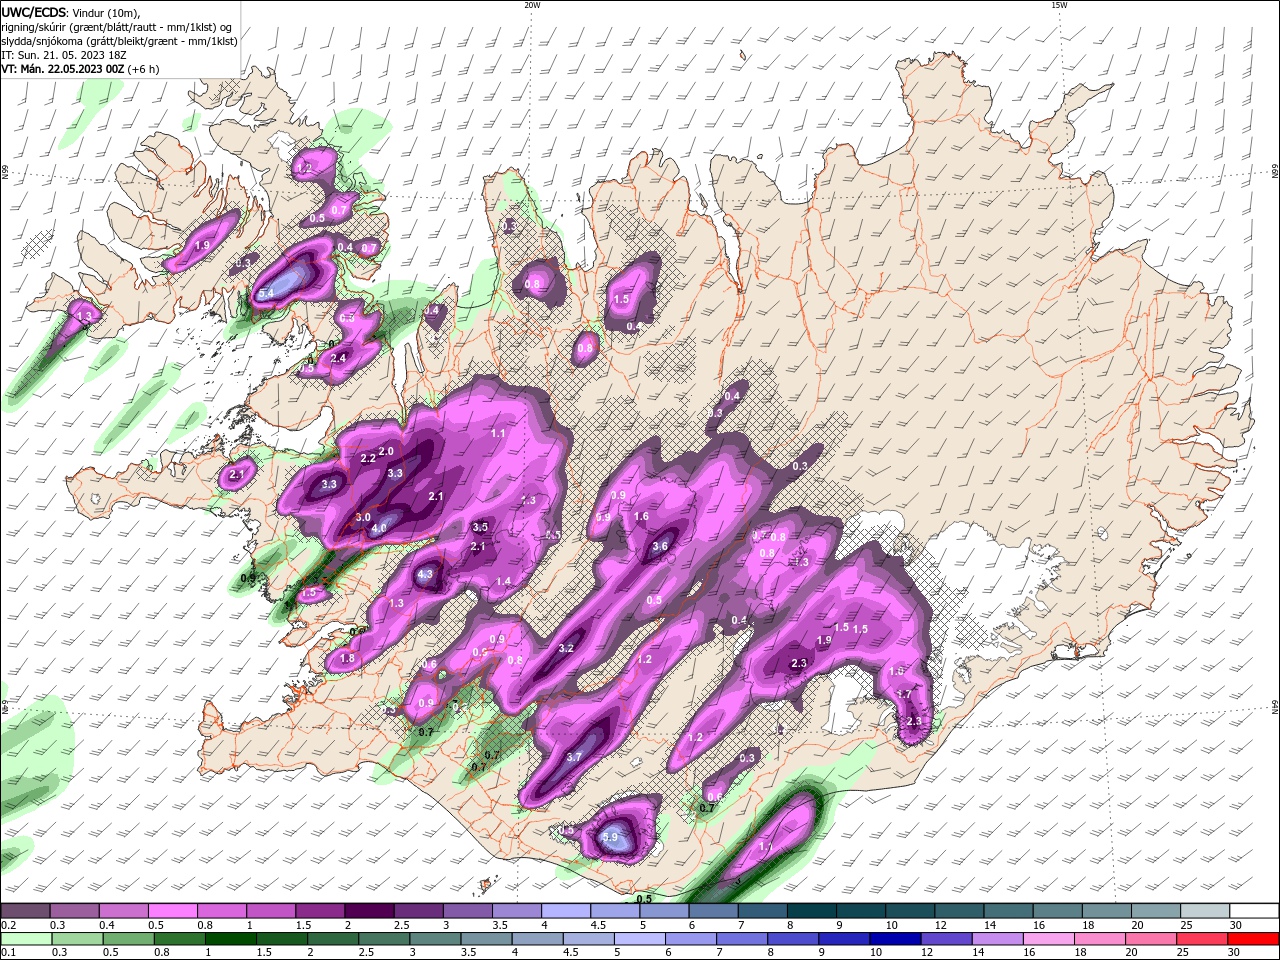The image size is (1280, 960).
Task: Click the darkest green swatch labeled 1 in lower legend
Action: [x=231, y=939]
